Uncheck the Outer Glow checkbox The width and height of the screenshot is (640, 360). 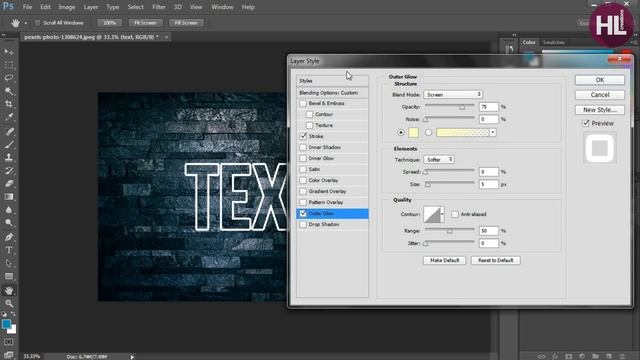[303, 213]
